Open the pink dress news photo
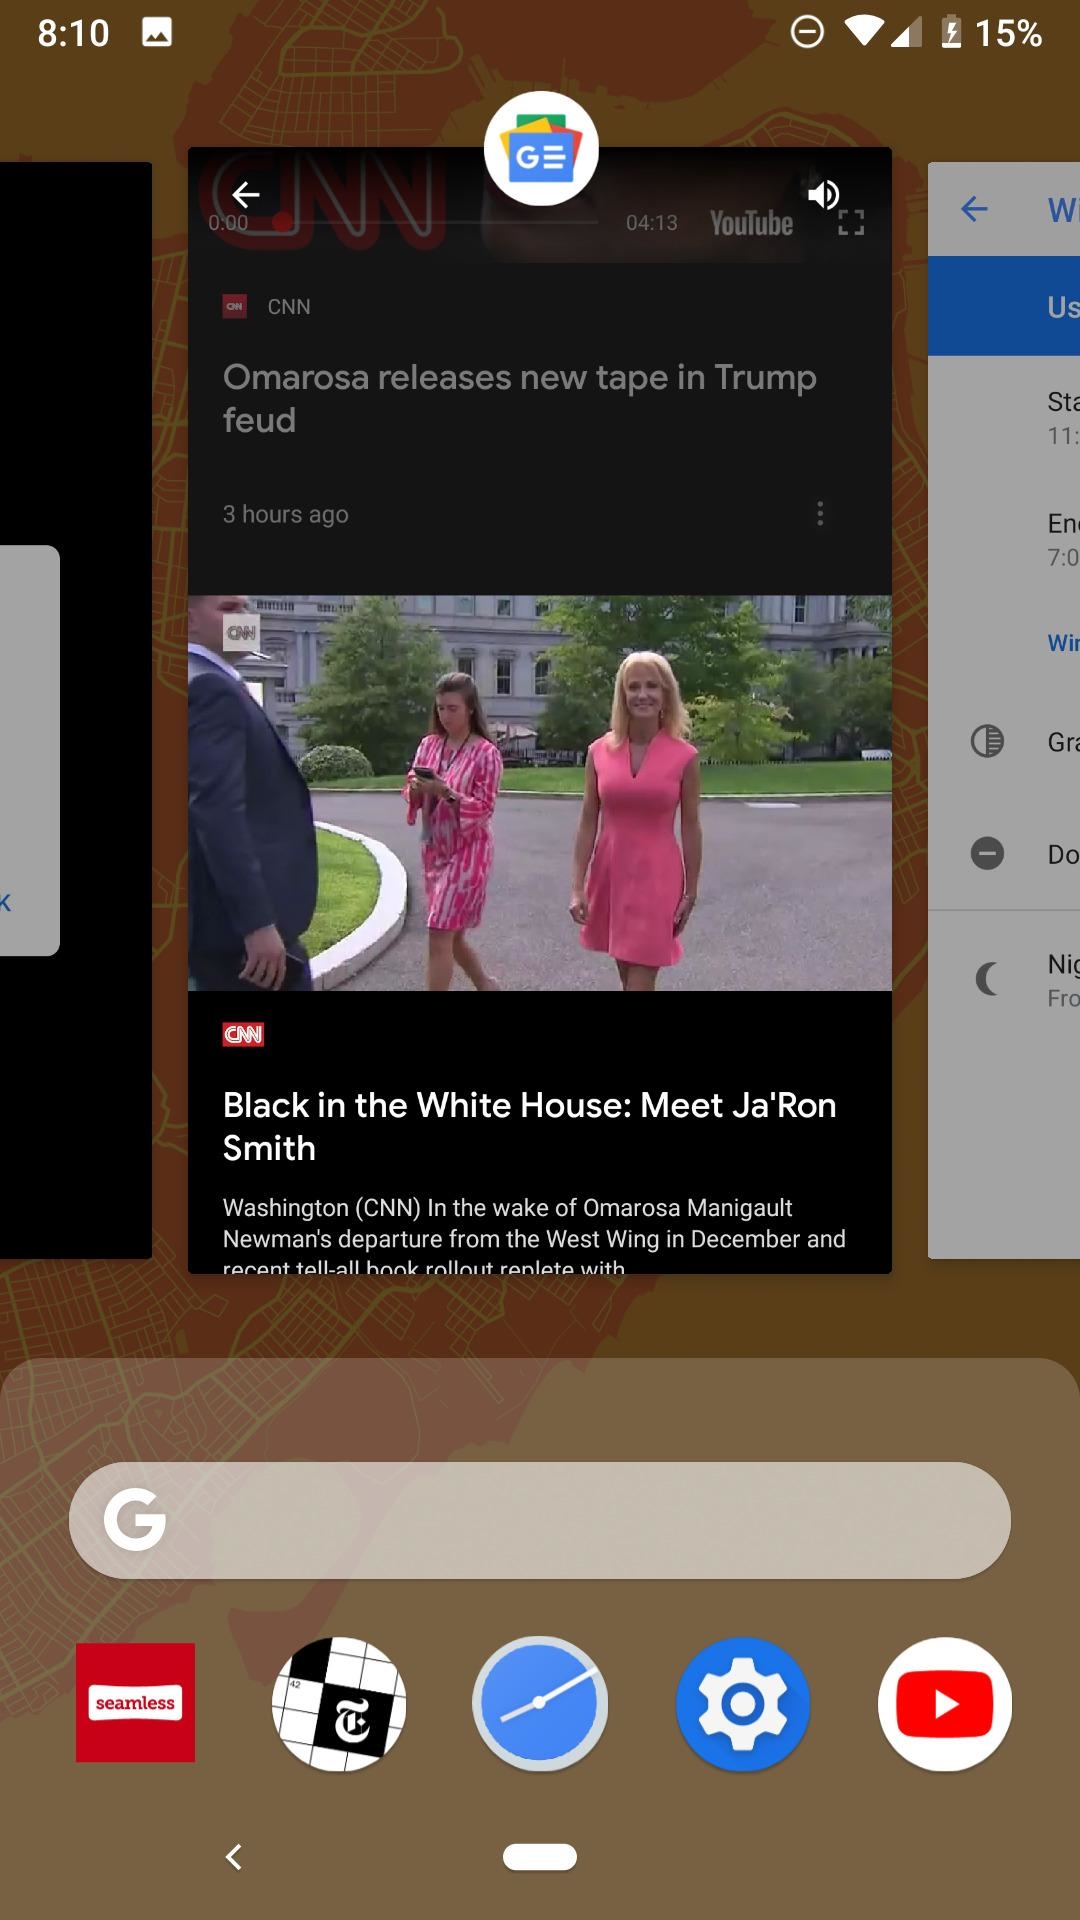The height and width of the screenshot is (1920, 1080). click(540, 793)
